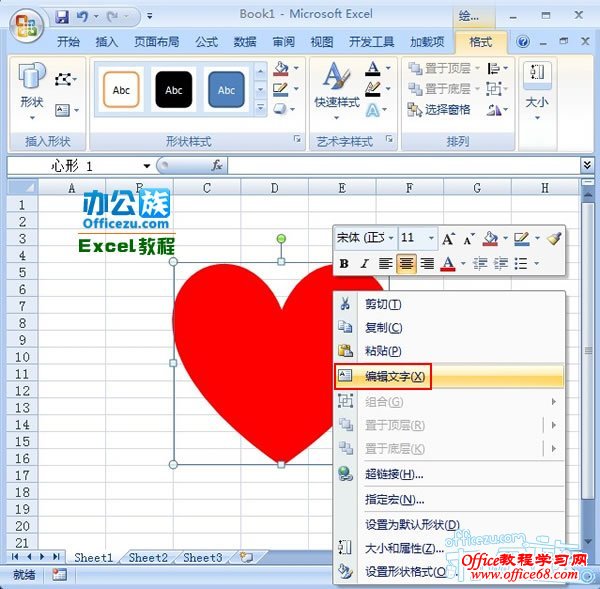
Task: Choose 超链接(H)... in the context menu
Action: pyautogui.click(x=449, y=475)
